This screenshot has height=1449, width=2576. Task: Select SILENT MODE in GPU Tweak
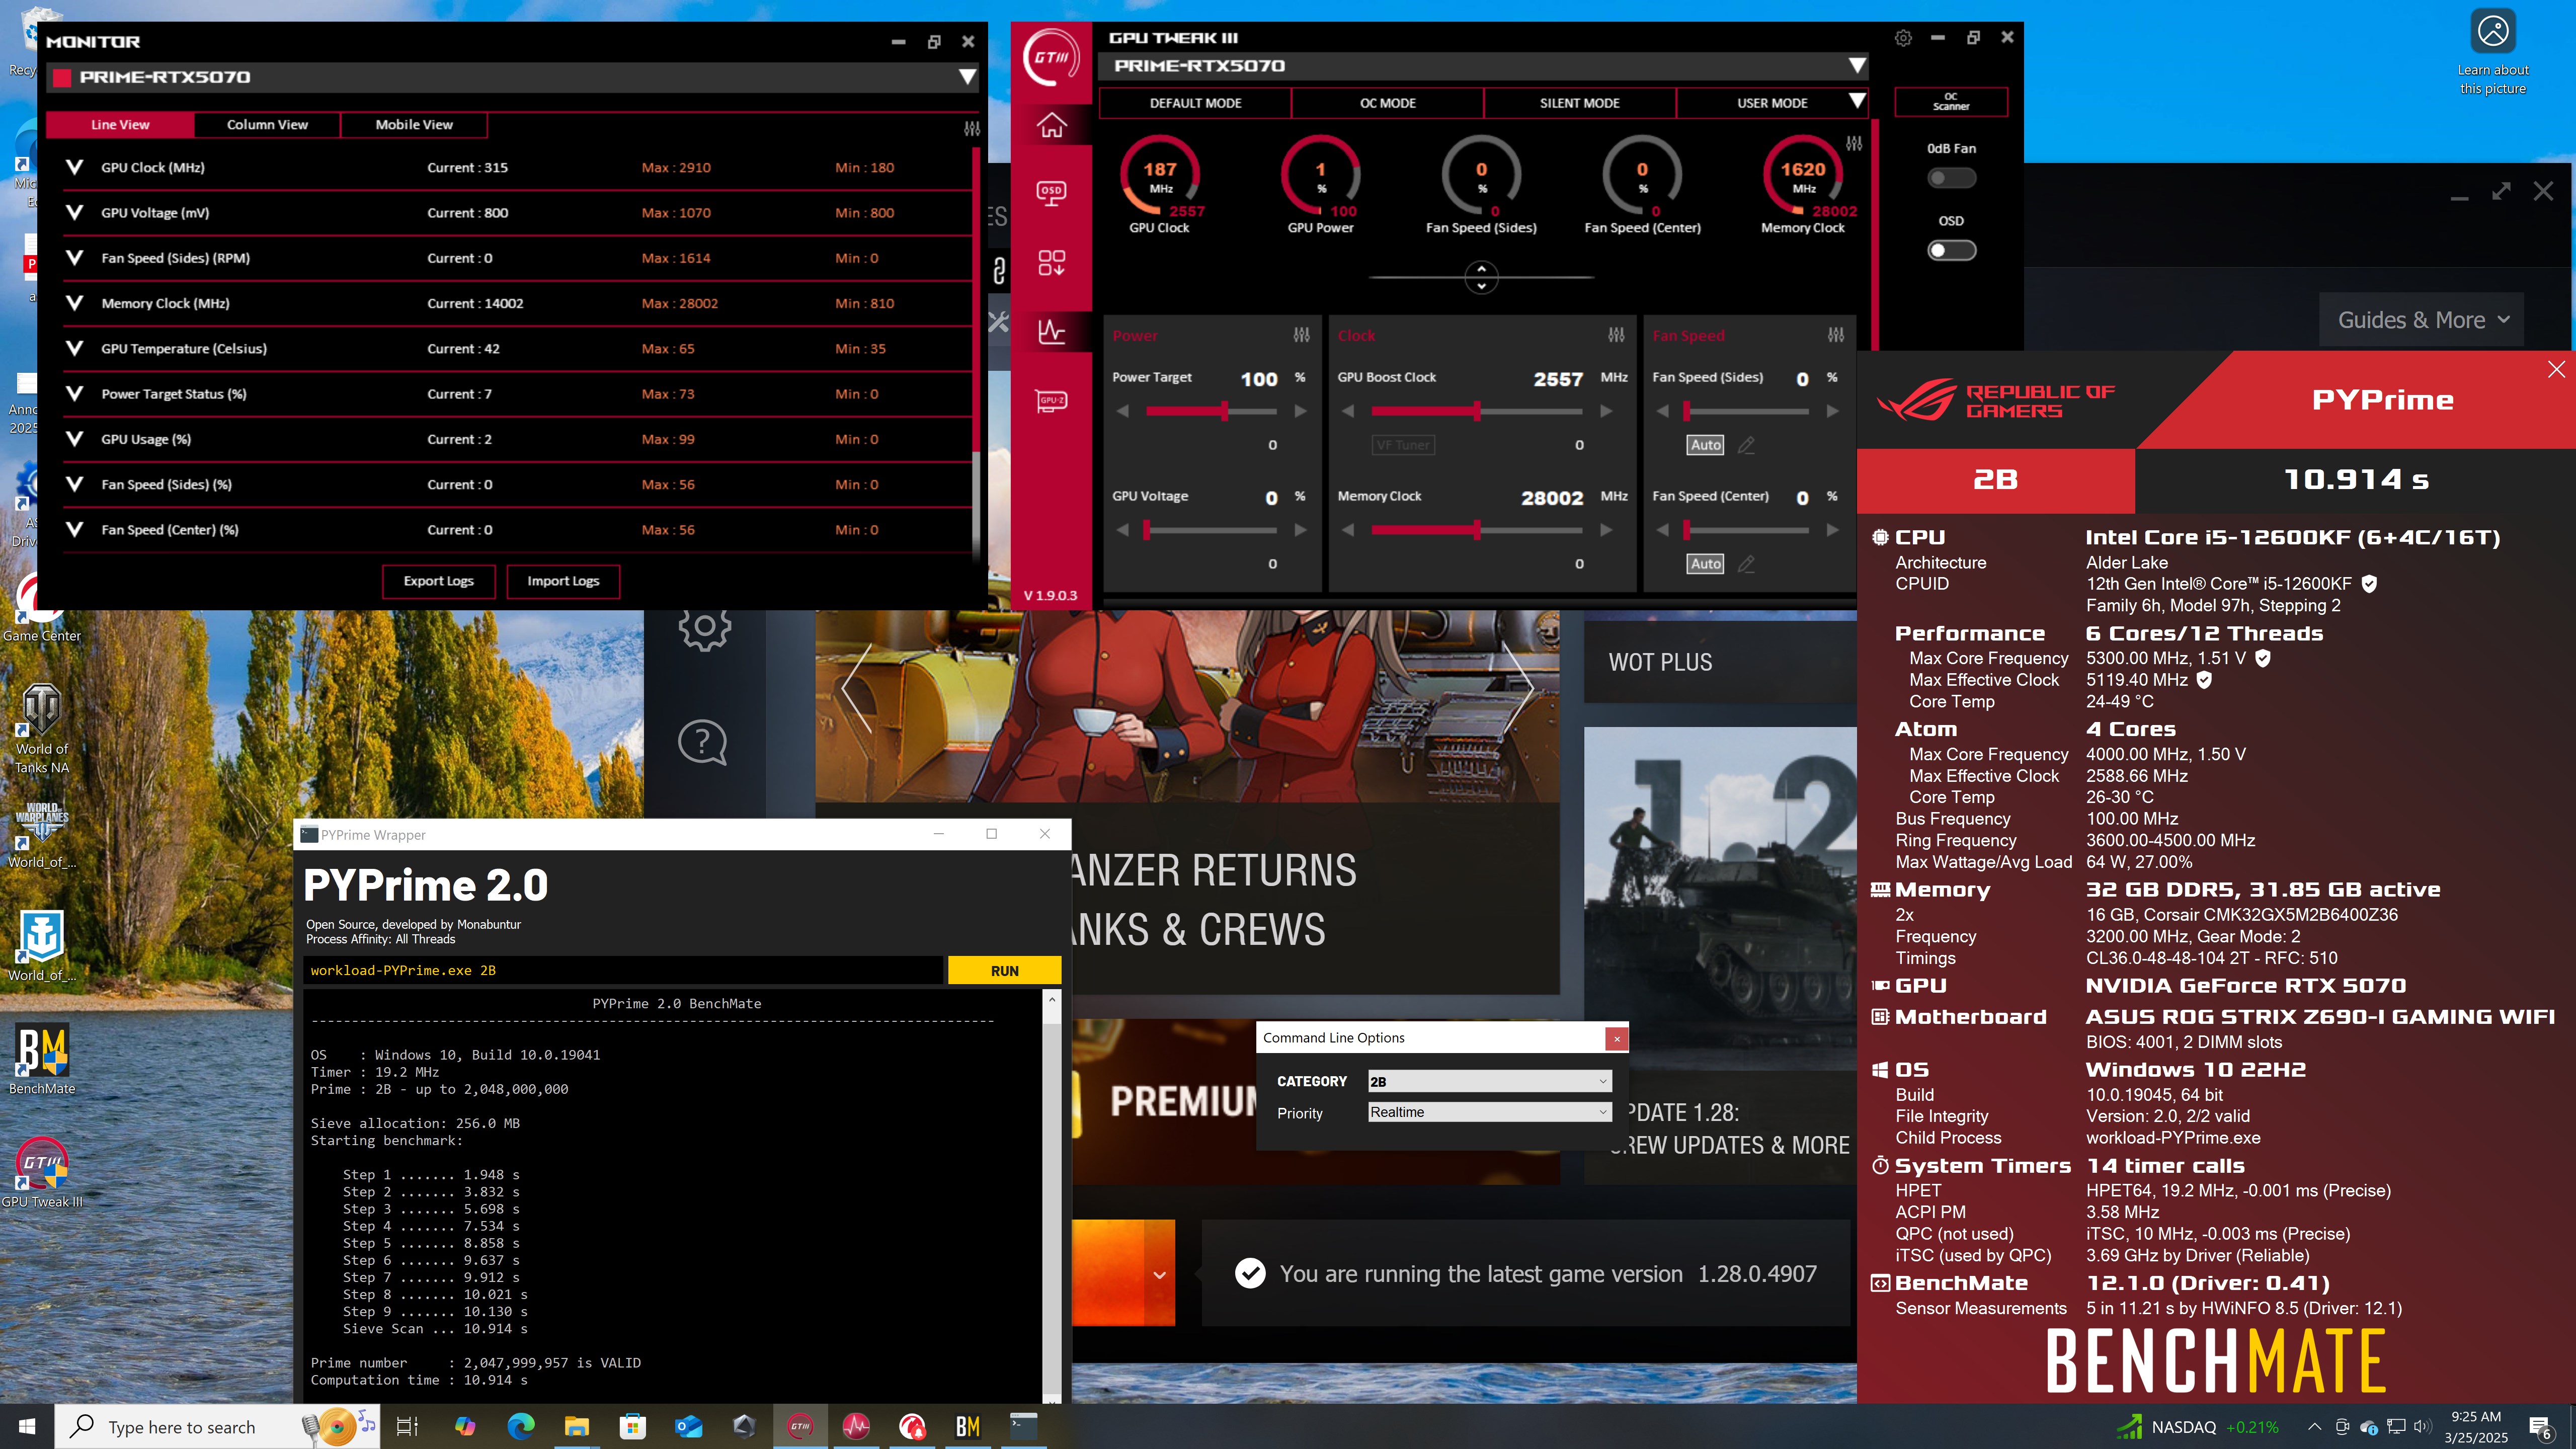pyautogui.click(x=1579, y=103)
